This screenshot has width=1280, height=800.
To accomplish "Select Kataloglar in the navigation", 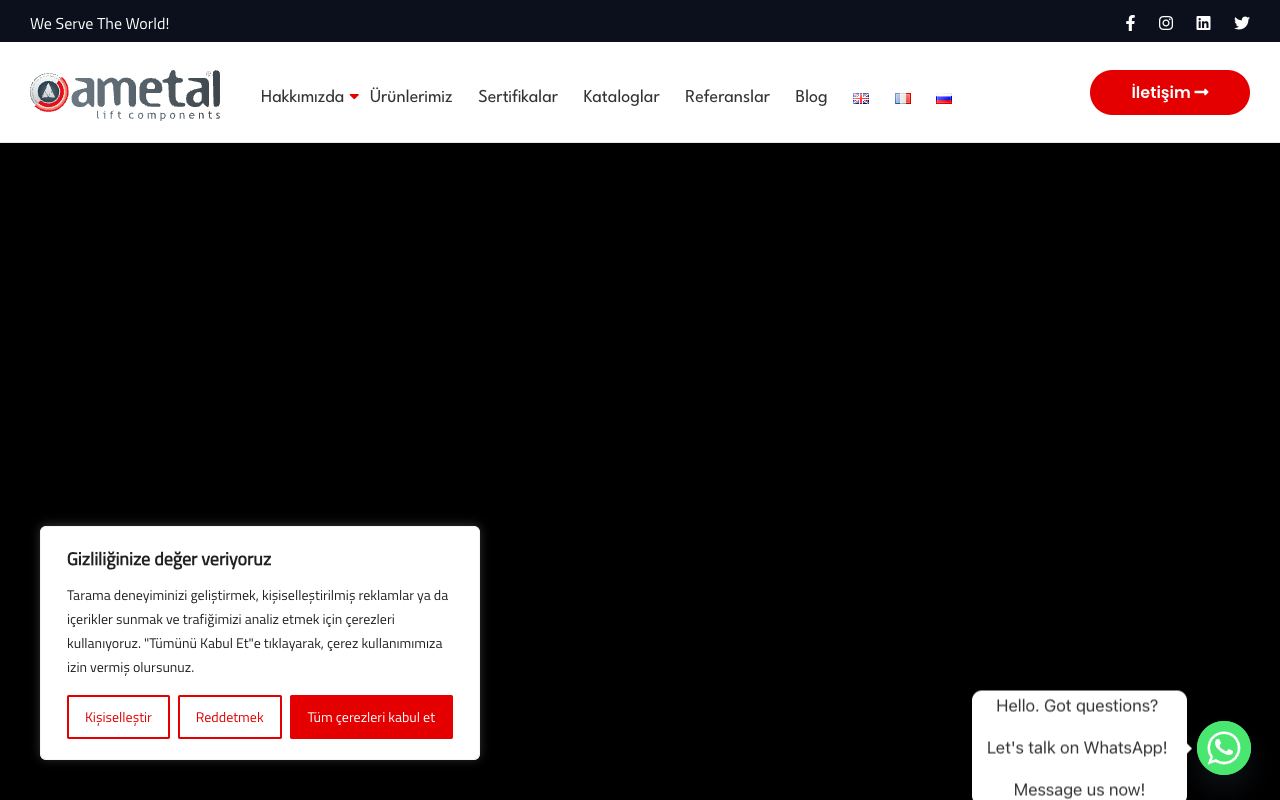I will (621, 97).
